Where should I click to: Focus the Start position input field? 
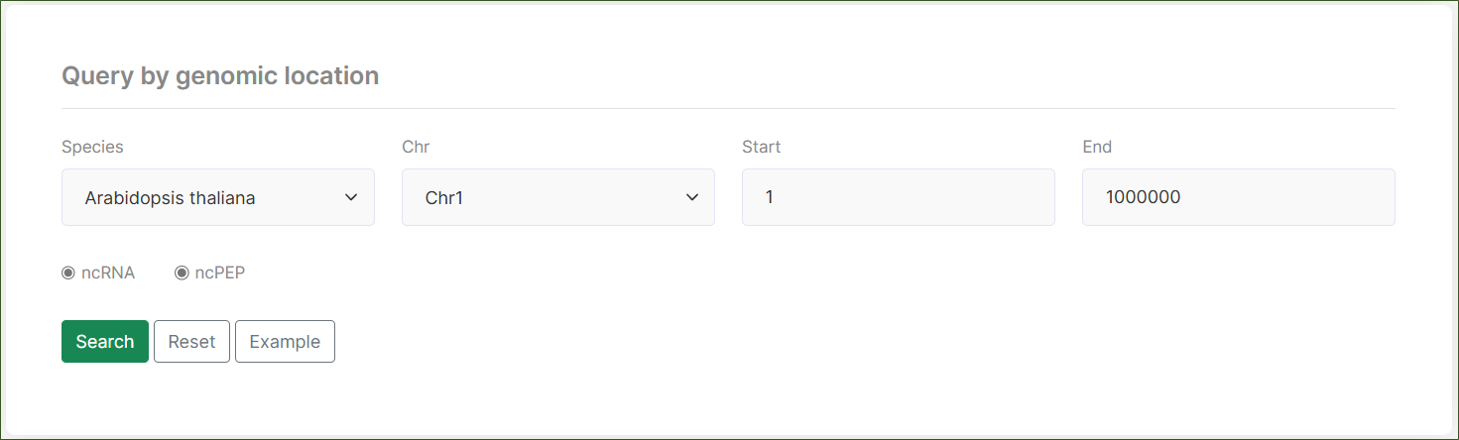tap(897, 197)
